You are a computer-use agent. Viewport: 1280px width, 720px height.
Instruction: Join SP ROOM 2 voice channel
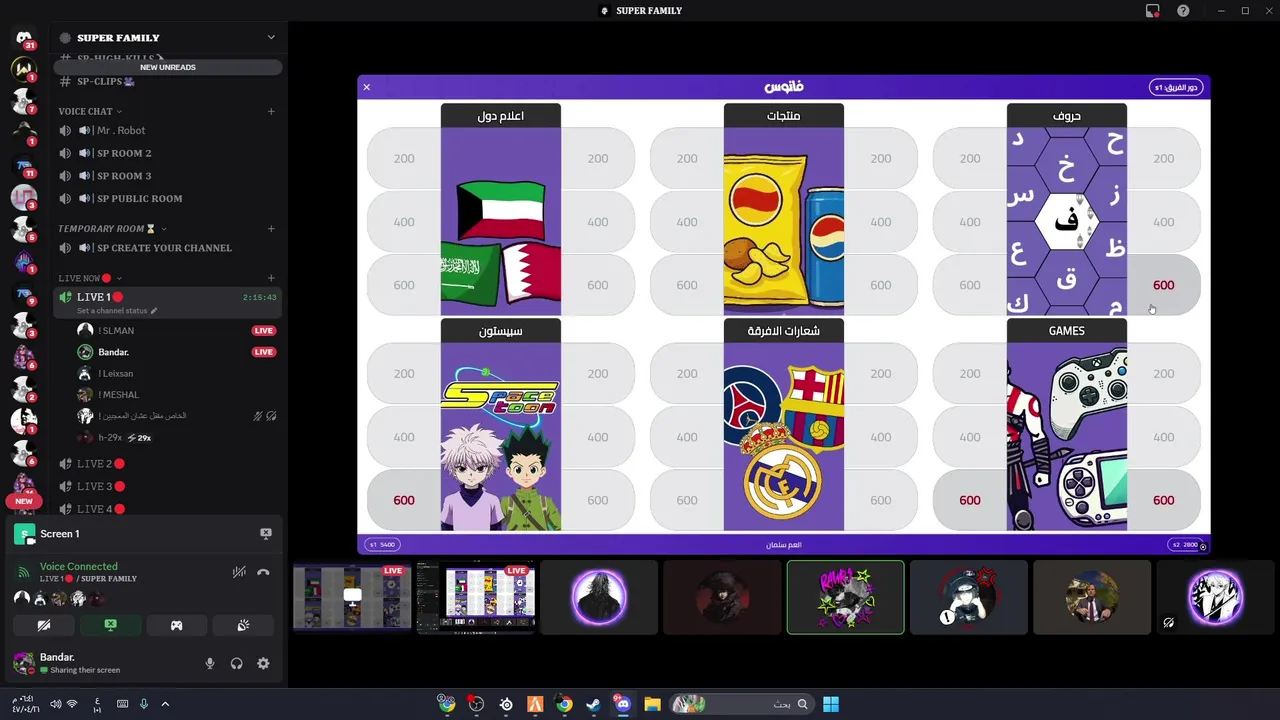(x=167, y=153)
